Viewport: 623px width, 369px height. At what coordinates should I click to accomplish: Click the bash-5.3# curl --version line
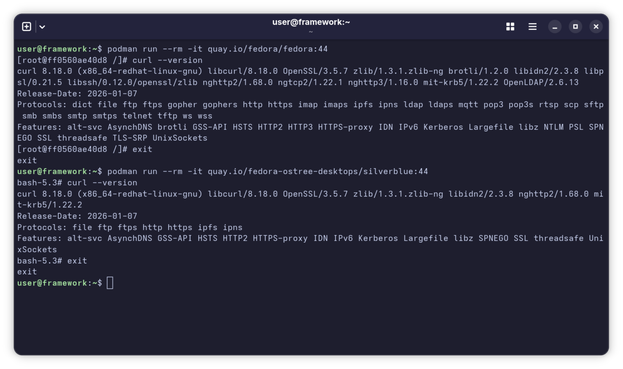pyautogui.click(x=77, y=183)
